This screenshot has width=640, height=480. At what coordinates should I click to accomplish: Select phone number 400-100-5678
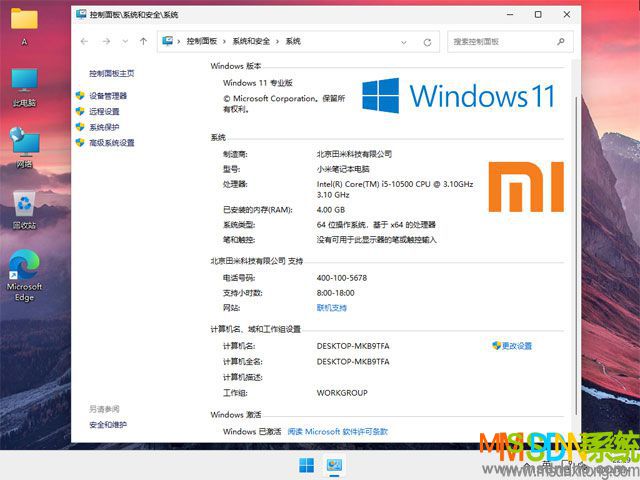coord(342,278)
